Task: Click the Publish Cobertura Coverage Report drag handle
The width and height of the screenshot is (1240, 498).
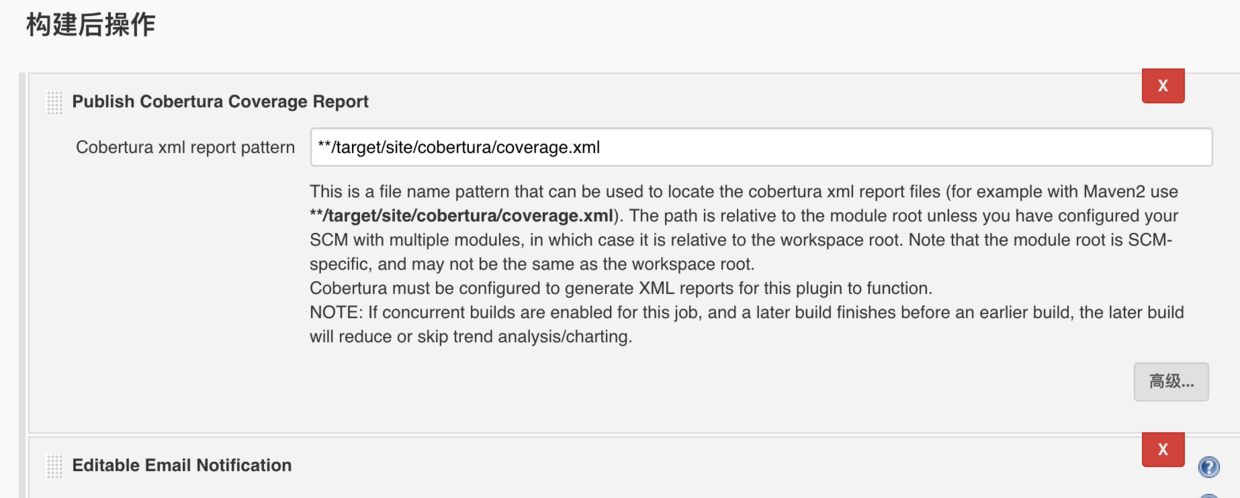Action: (x=54, y=102)
